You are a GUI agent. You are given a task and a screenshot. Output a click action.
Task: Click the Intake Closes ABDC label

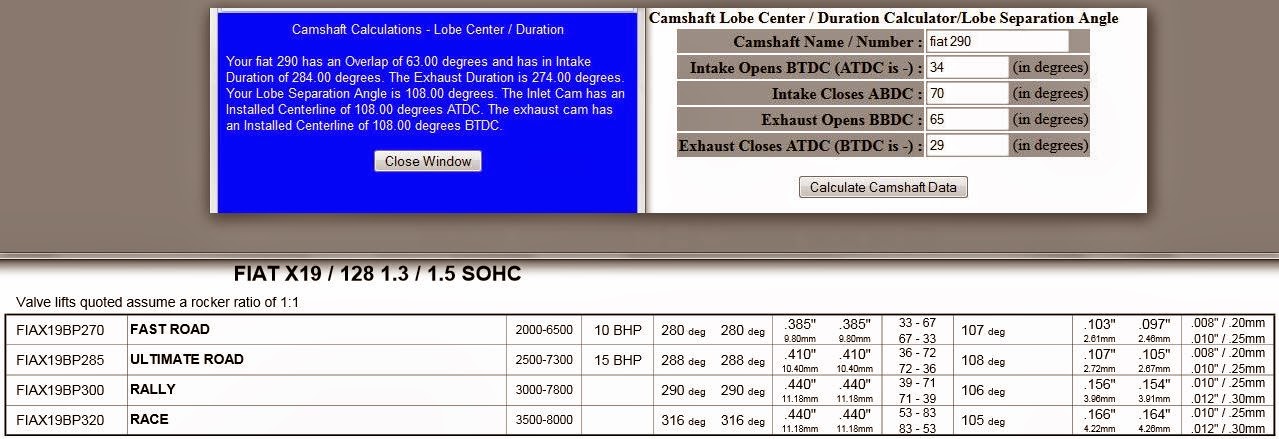[x=847, y=94]
